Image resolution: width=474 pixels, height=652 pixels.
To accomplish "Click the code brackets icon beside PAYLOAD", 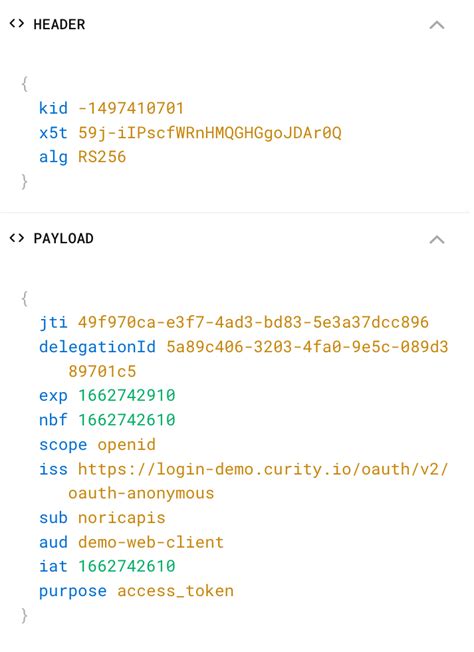I will [17, 238].
